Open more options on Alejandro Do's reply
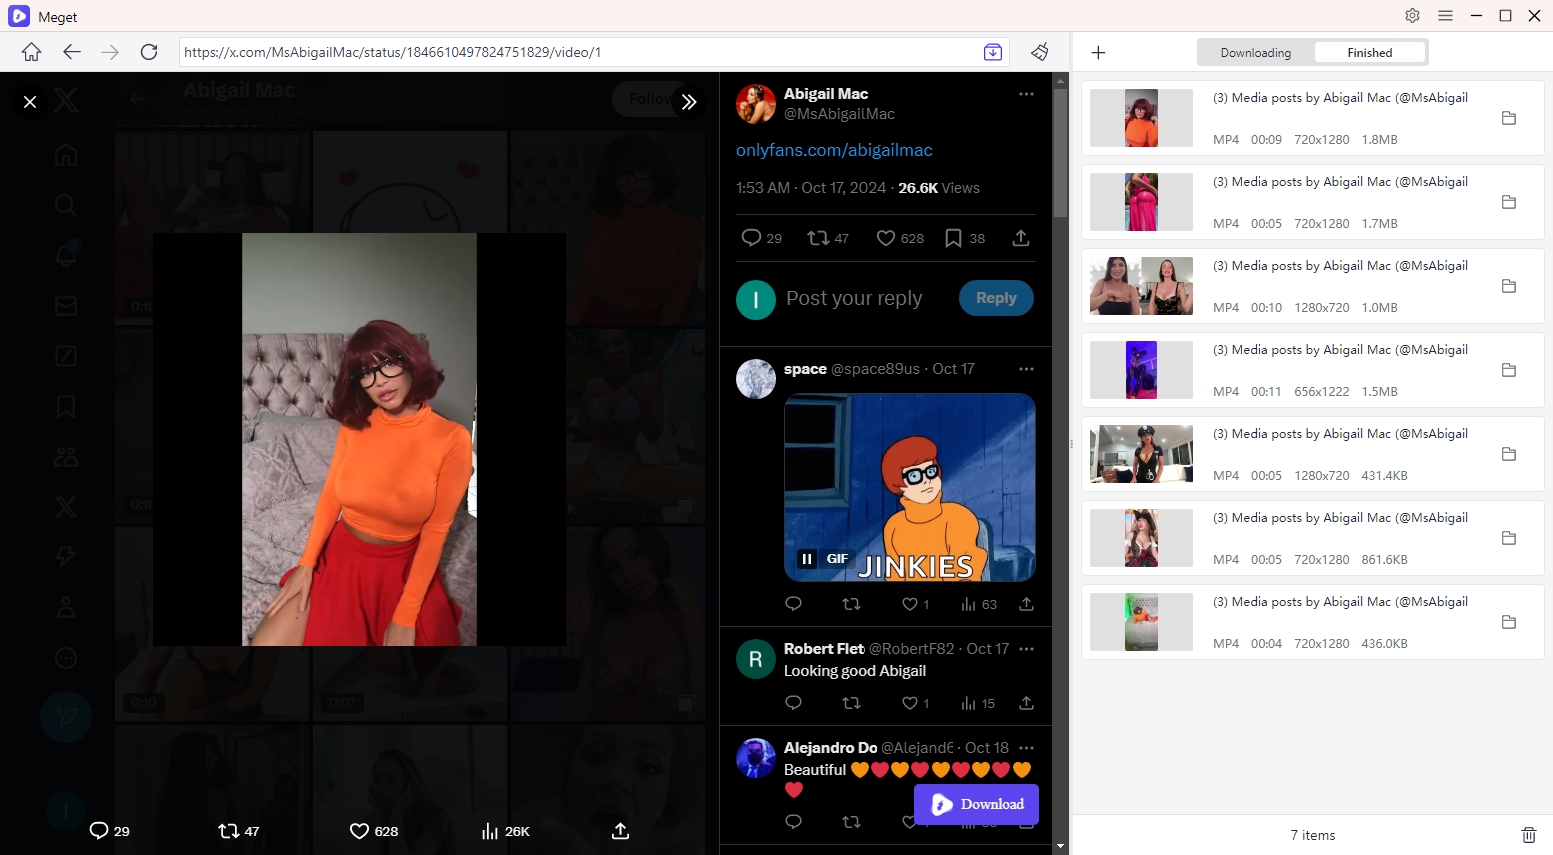1553x855 pixels. pyautogui.click(x=1026, y=748)
